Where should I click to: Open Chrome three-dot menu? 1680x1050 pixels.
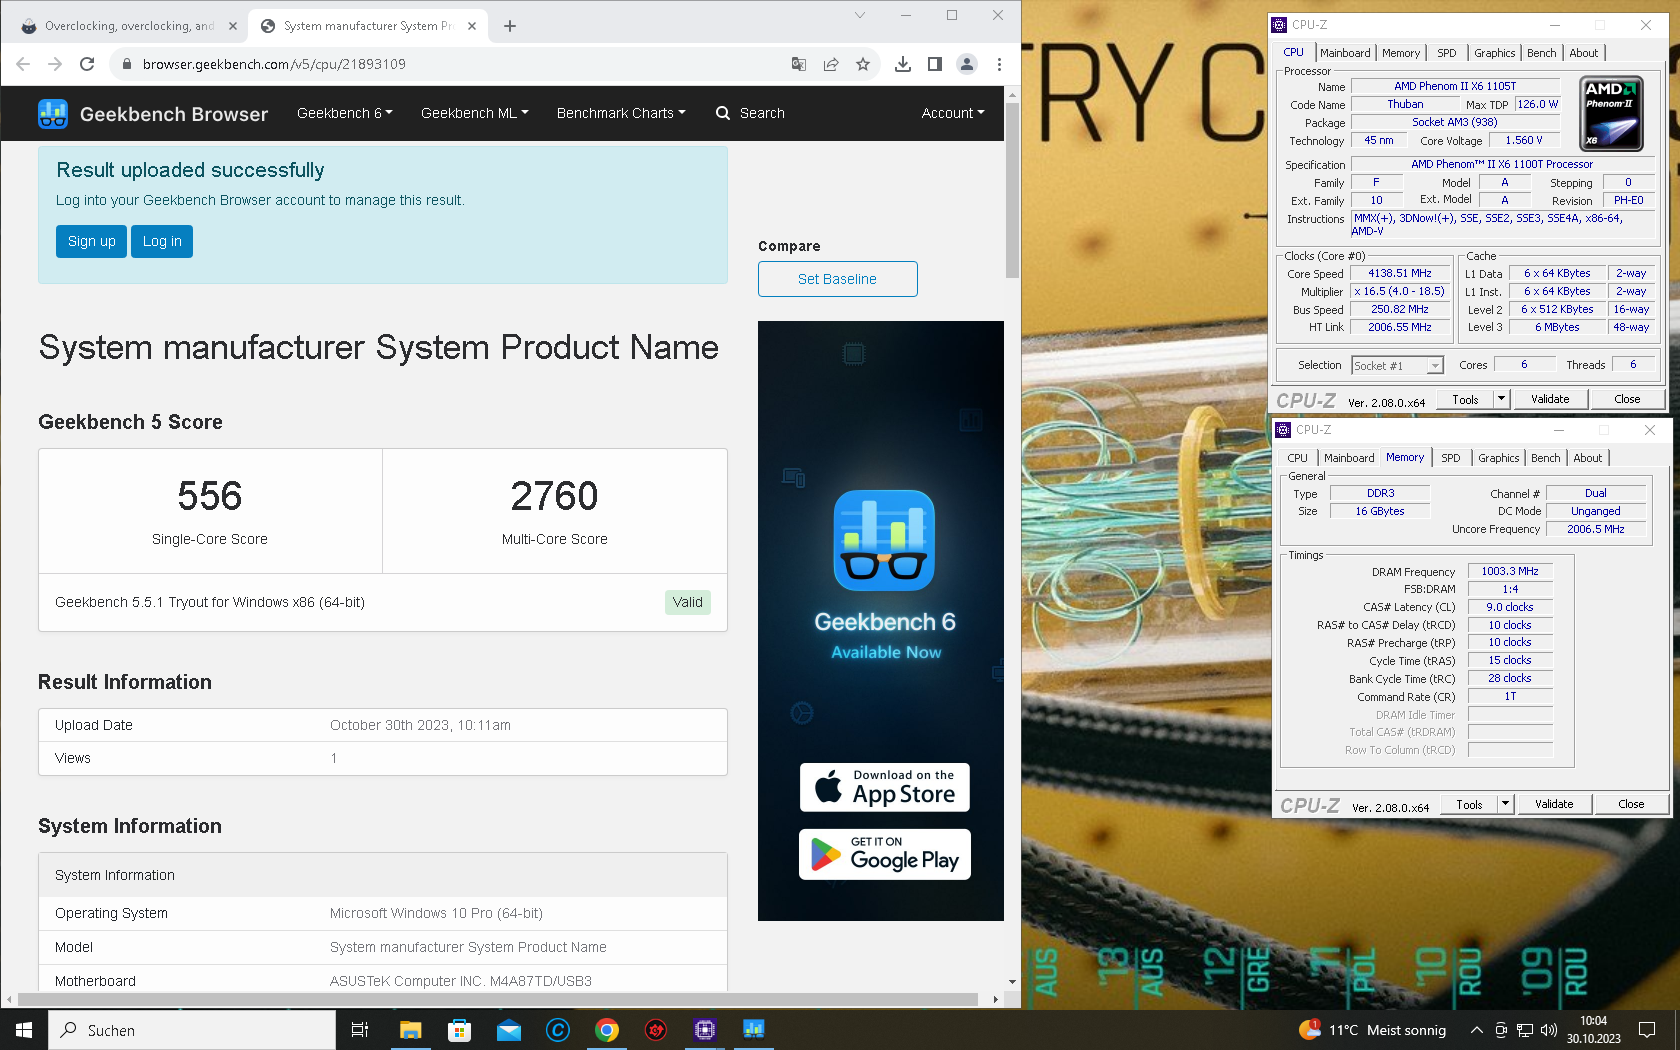[999, 64]
